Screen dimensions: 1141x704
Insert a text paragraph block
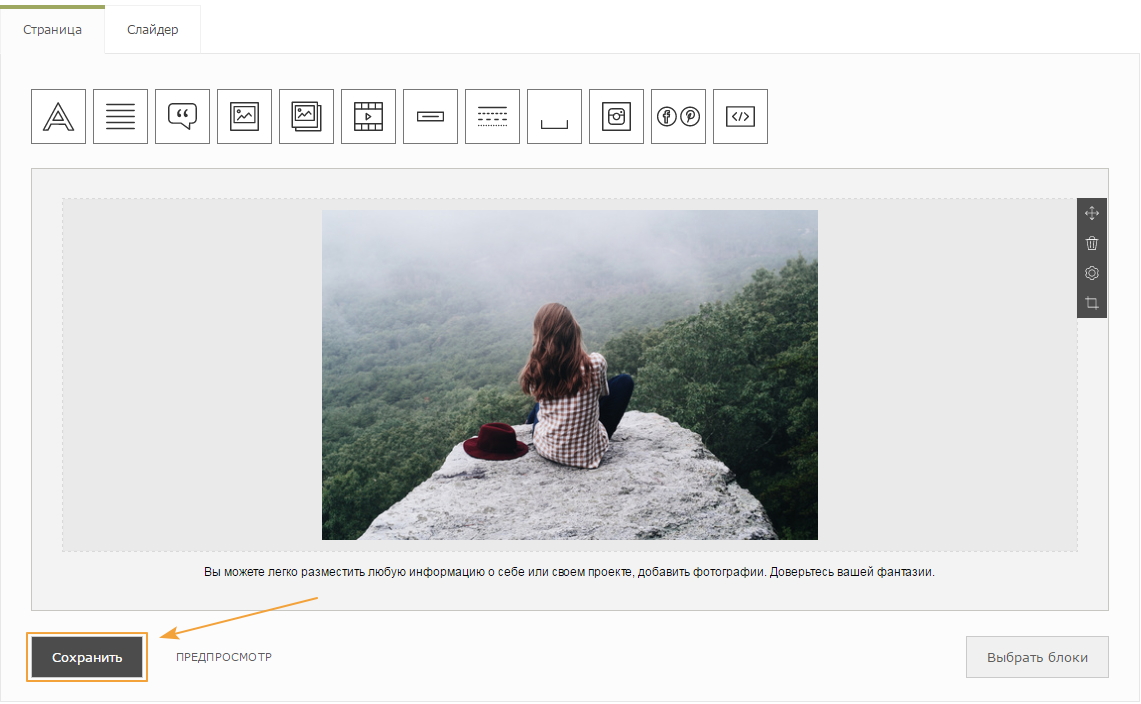click(121, 116)
